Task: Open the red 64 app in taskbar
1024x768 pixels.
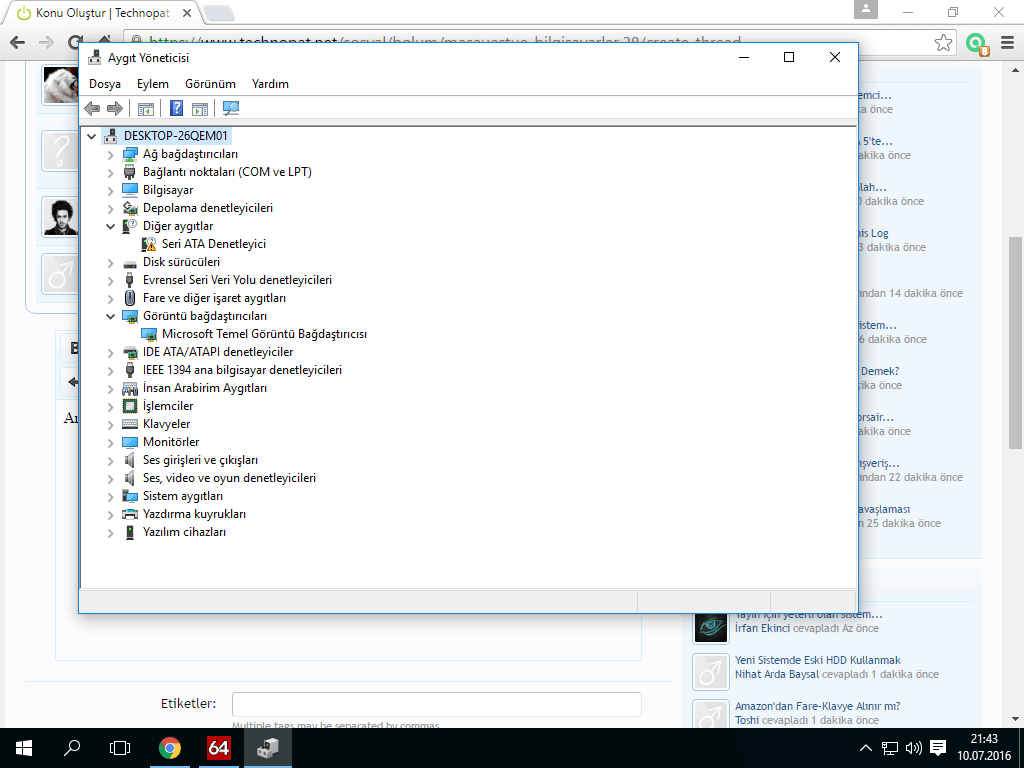Action: 218,748
